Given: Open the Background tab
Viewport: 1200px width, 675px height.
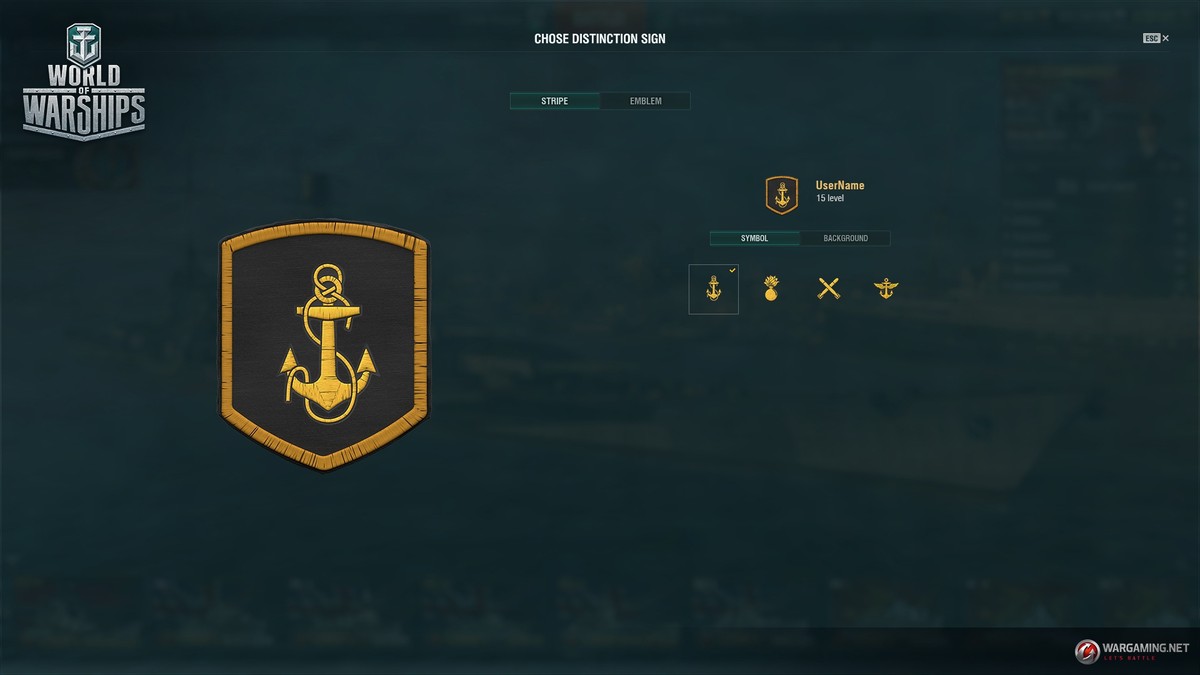Looking at the screenshot, I should [x=845, y=238].
